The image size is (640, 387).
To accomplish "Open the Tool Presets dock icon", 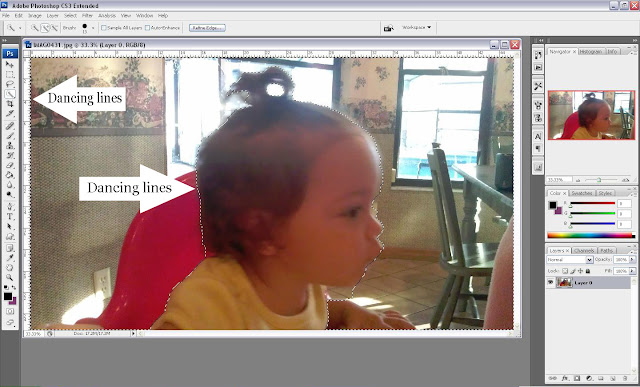I will pos(538,86).
